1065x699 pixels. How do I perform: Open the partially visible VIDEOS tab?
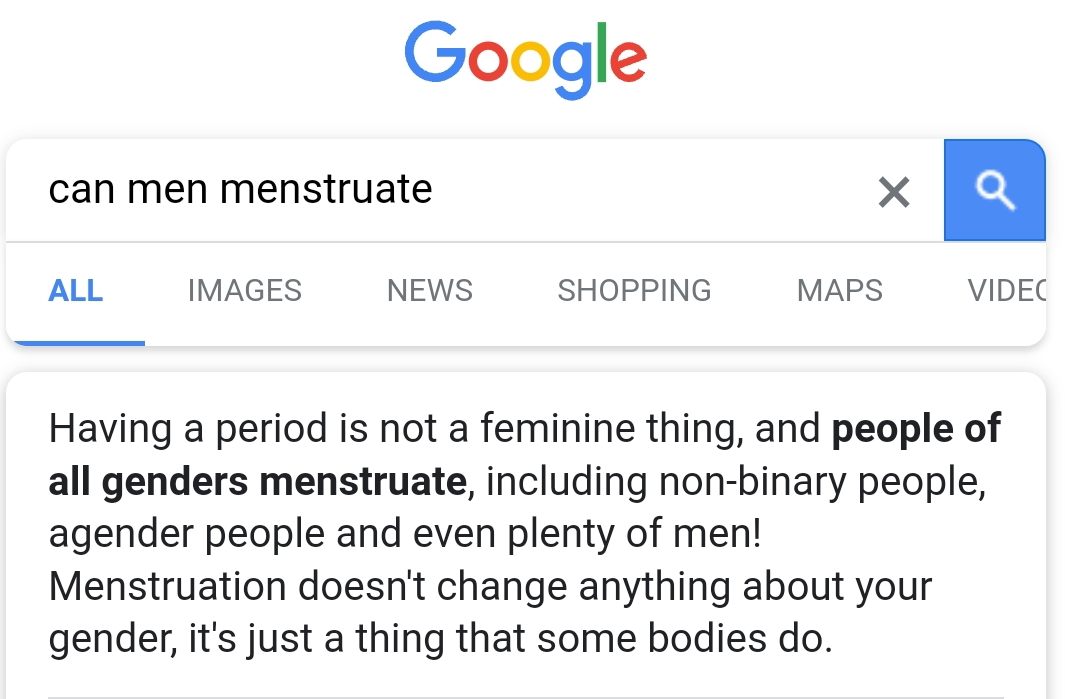pyautogui.click(x=1007, y=291)
